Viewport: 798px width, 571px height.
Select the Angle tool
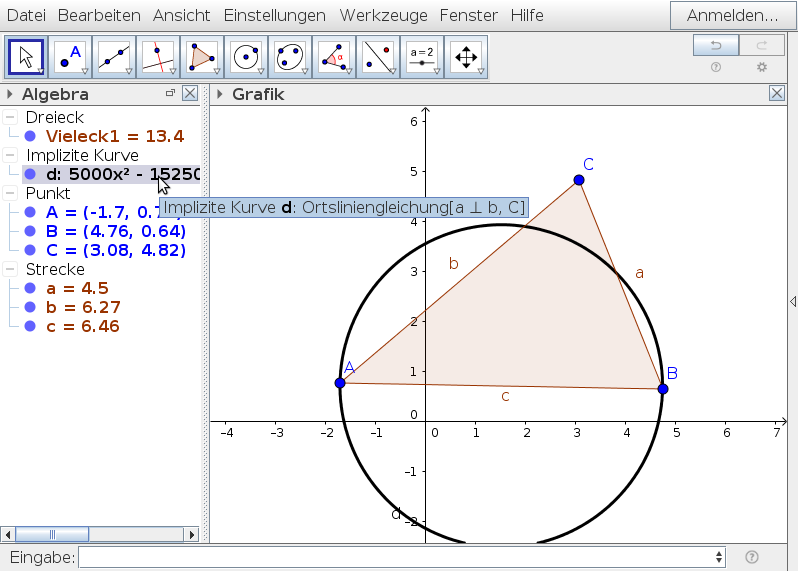pos(334,57)
